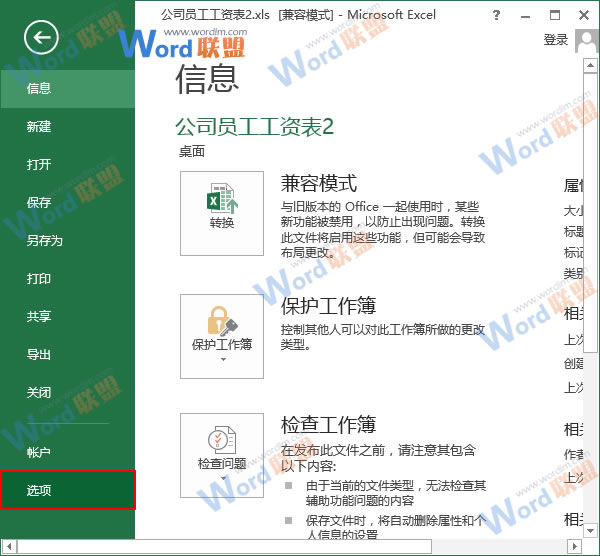The height and width of the screenshot is (556, 600).
Task: Choose 另存为 from the sidebar
Action: point(45,241)
